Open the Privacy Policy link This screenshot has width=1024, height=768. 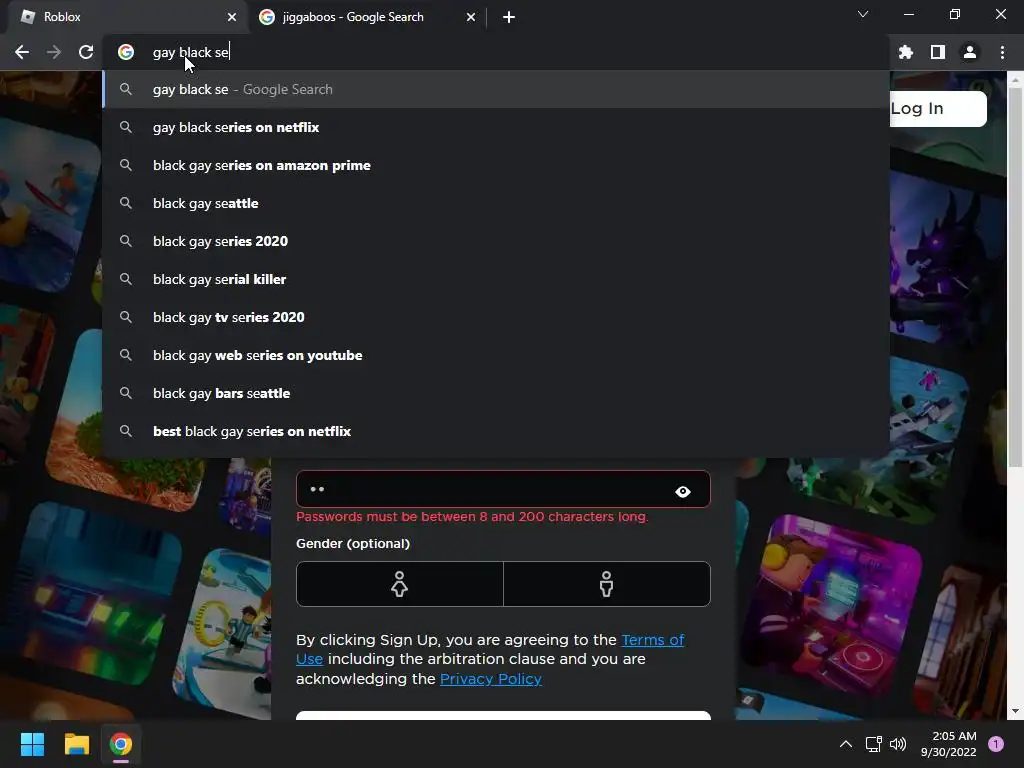490,679
